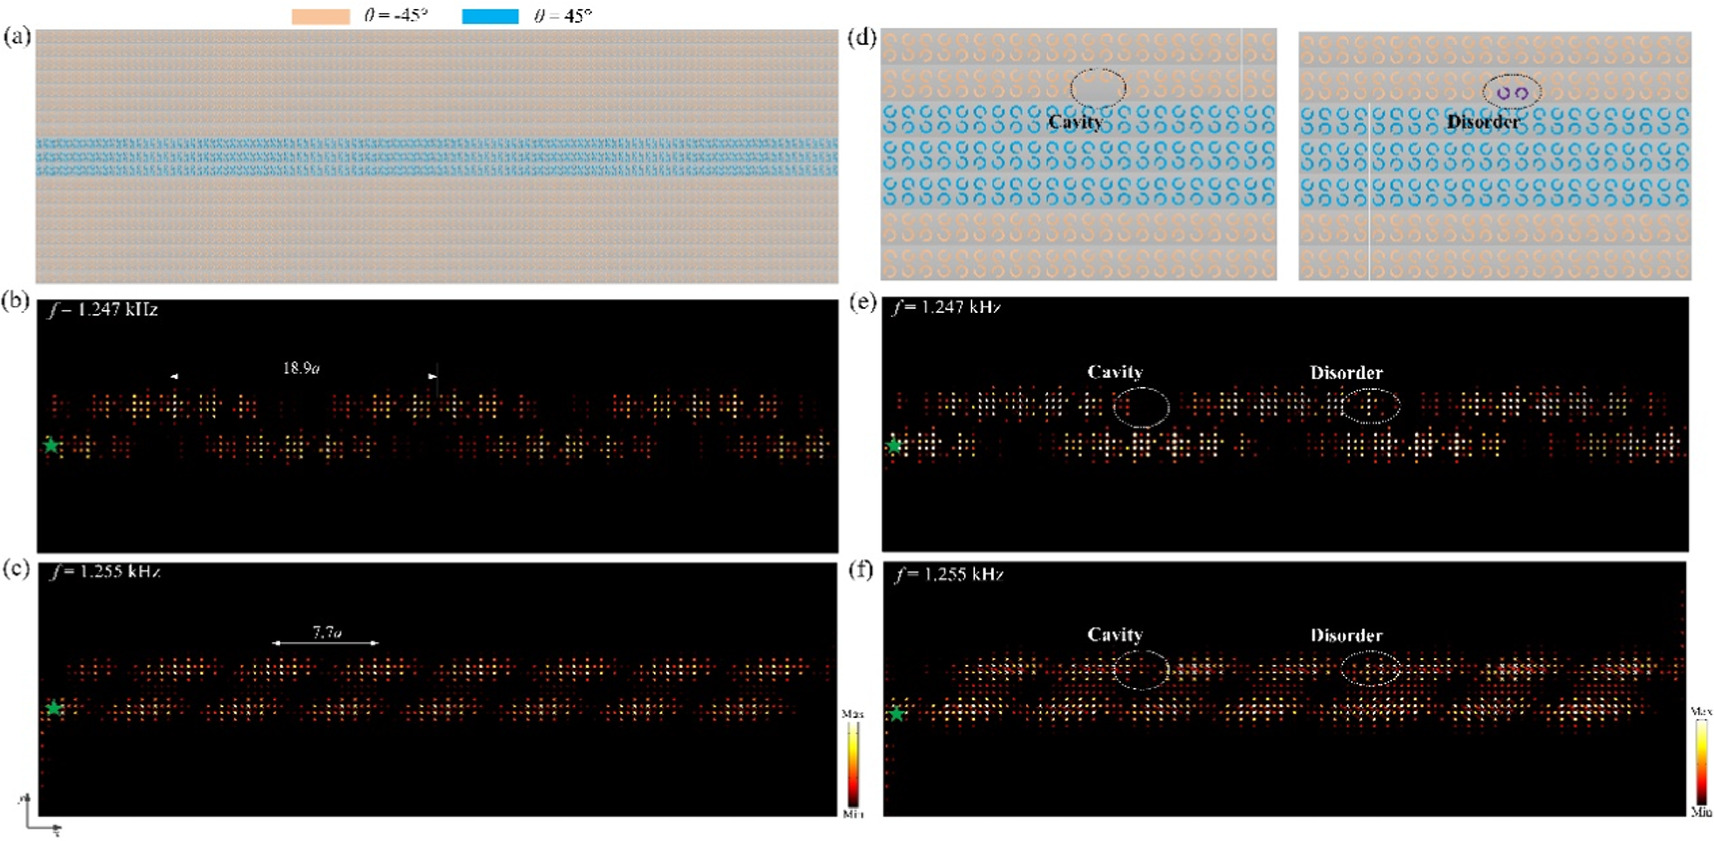Click the '(a)' panel label

17,37
